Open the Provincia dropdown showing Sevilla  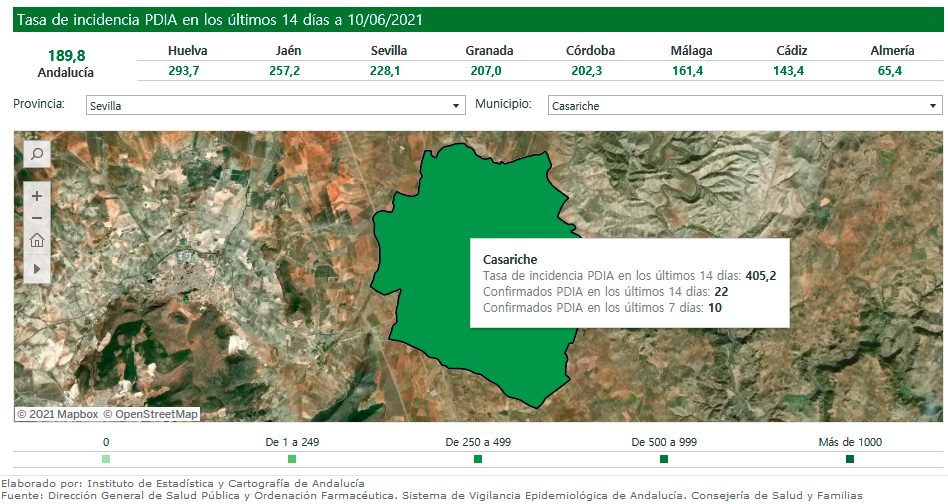275,105
